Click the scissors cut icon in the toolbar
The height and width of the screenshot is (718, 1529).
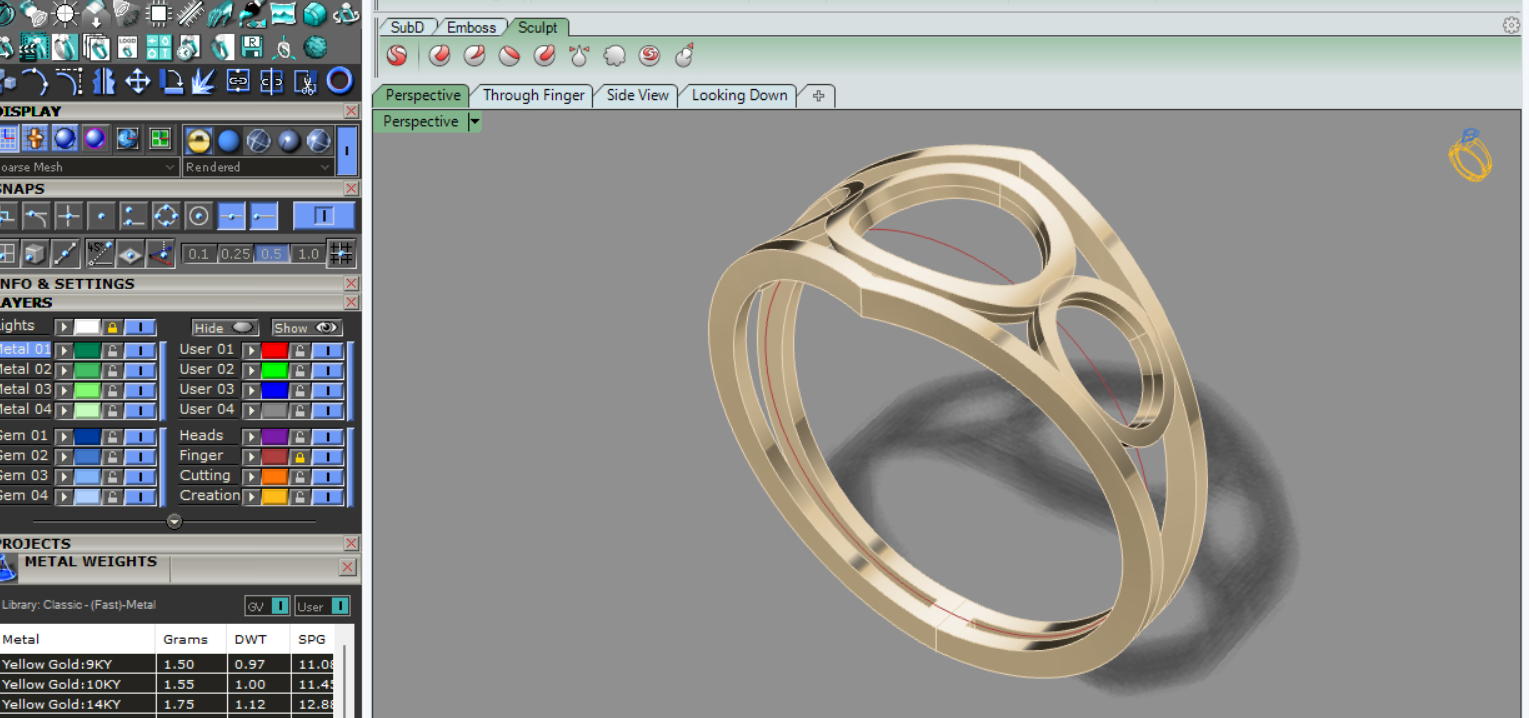click(x=306, y=81)
